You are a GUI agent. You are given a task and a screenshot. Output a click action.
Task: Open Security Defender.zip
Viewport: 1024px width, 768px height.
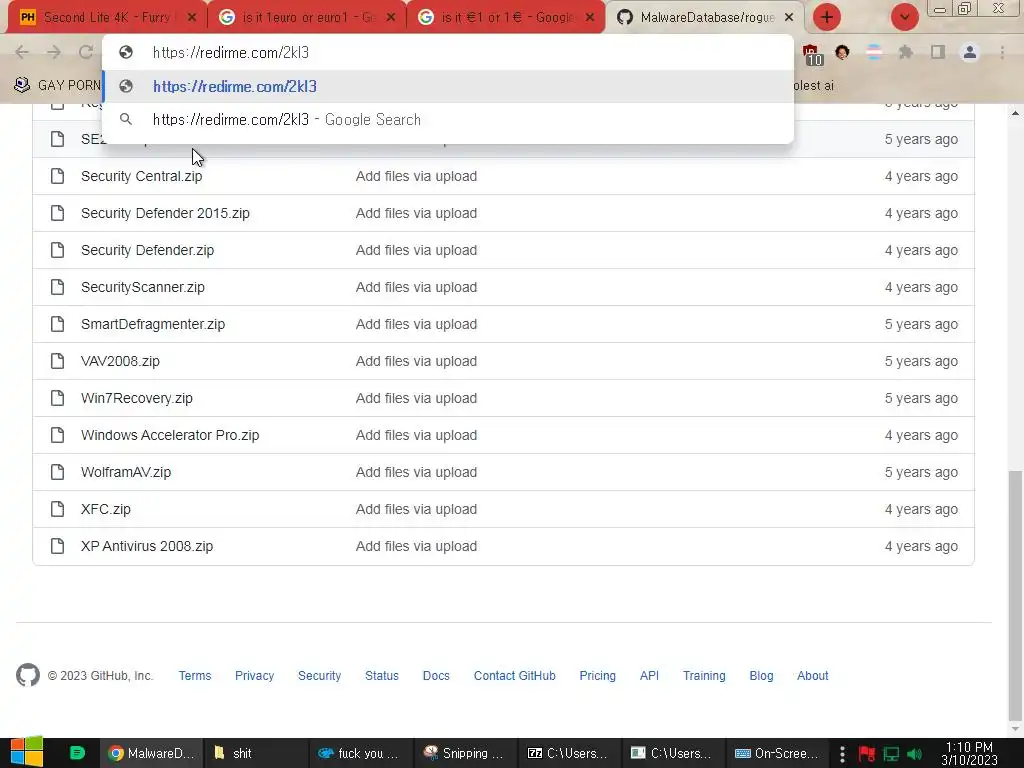pyautogui.click(x=148, y=250)
